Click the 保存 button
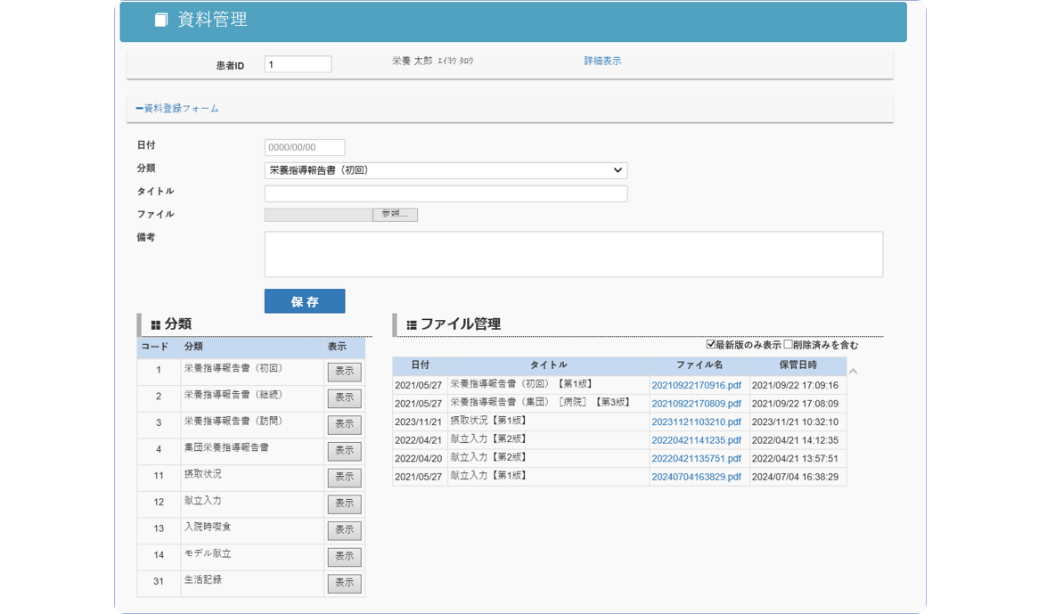This screenshot has width=1042, height=614. 304,301
